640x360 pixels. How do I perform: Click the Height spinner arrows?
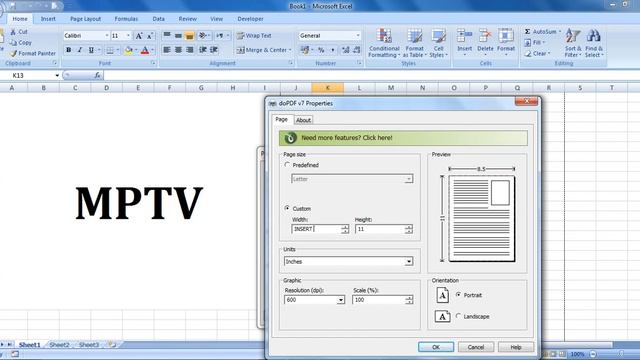(409, 229)
